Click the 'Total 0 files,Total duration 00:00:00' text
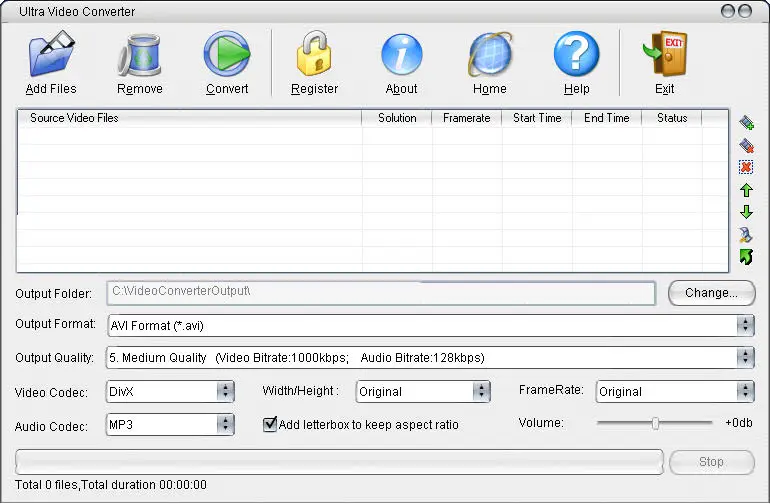 tap(111, 485)
